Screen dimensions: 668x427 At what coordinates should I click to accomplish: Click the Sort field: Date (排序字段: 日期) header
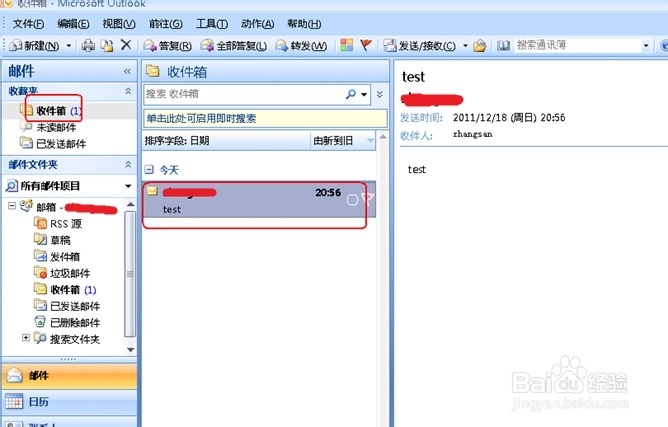point(226,141)
